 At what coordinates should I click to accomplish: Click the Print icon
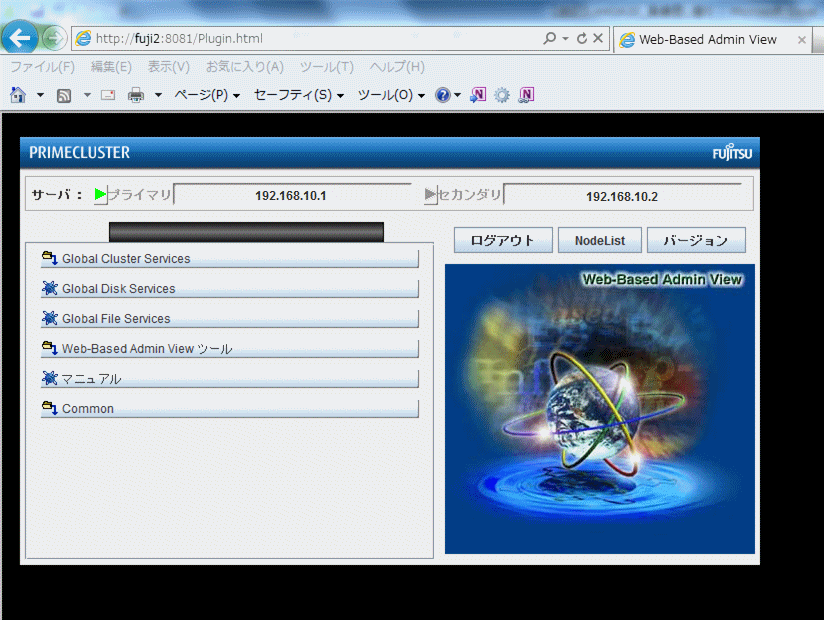136,95
